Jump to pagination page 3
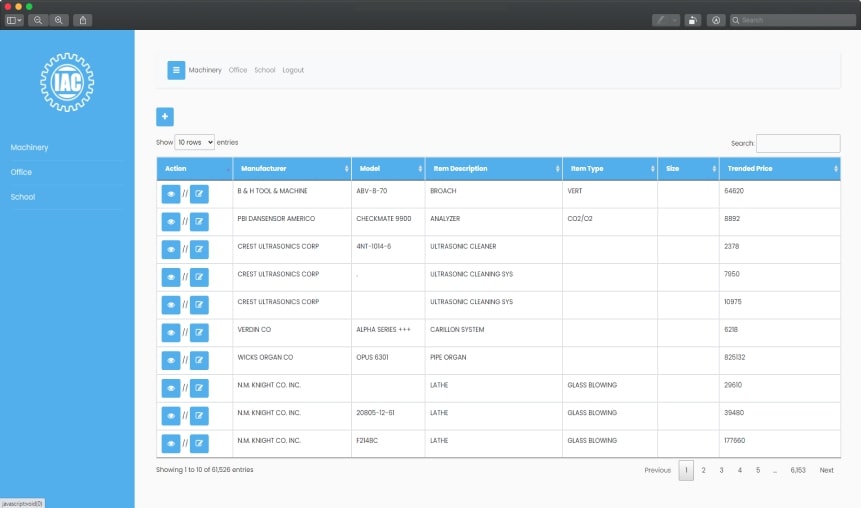Image resolution: width=861 pixels, height=508 pixels. [x=721, y=470]
